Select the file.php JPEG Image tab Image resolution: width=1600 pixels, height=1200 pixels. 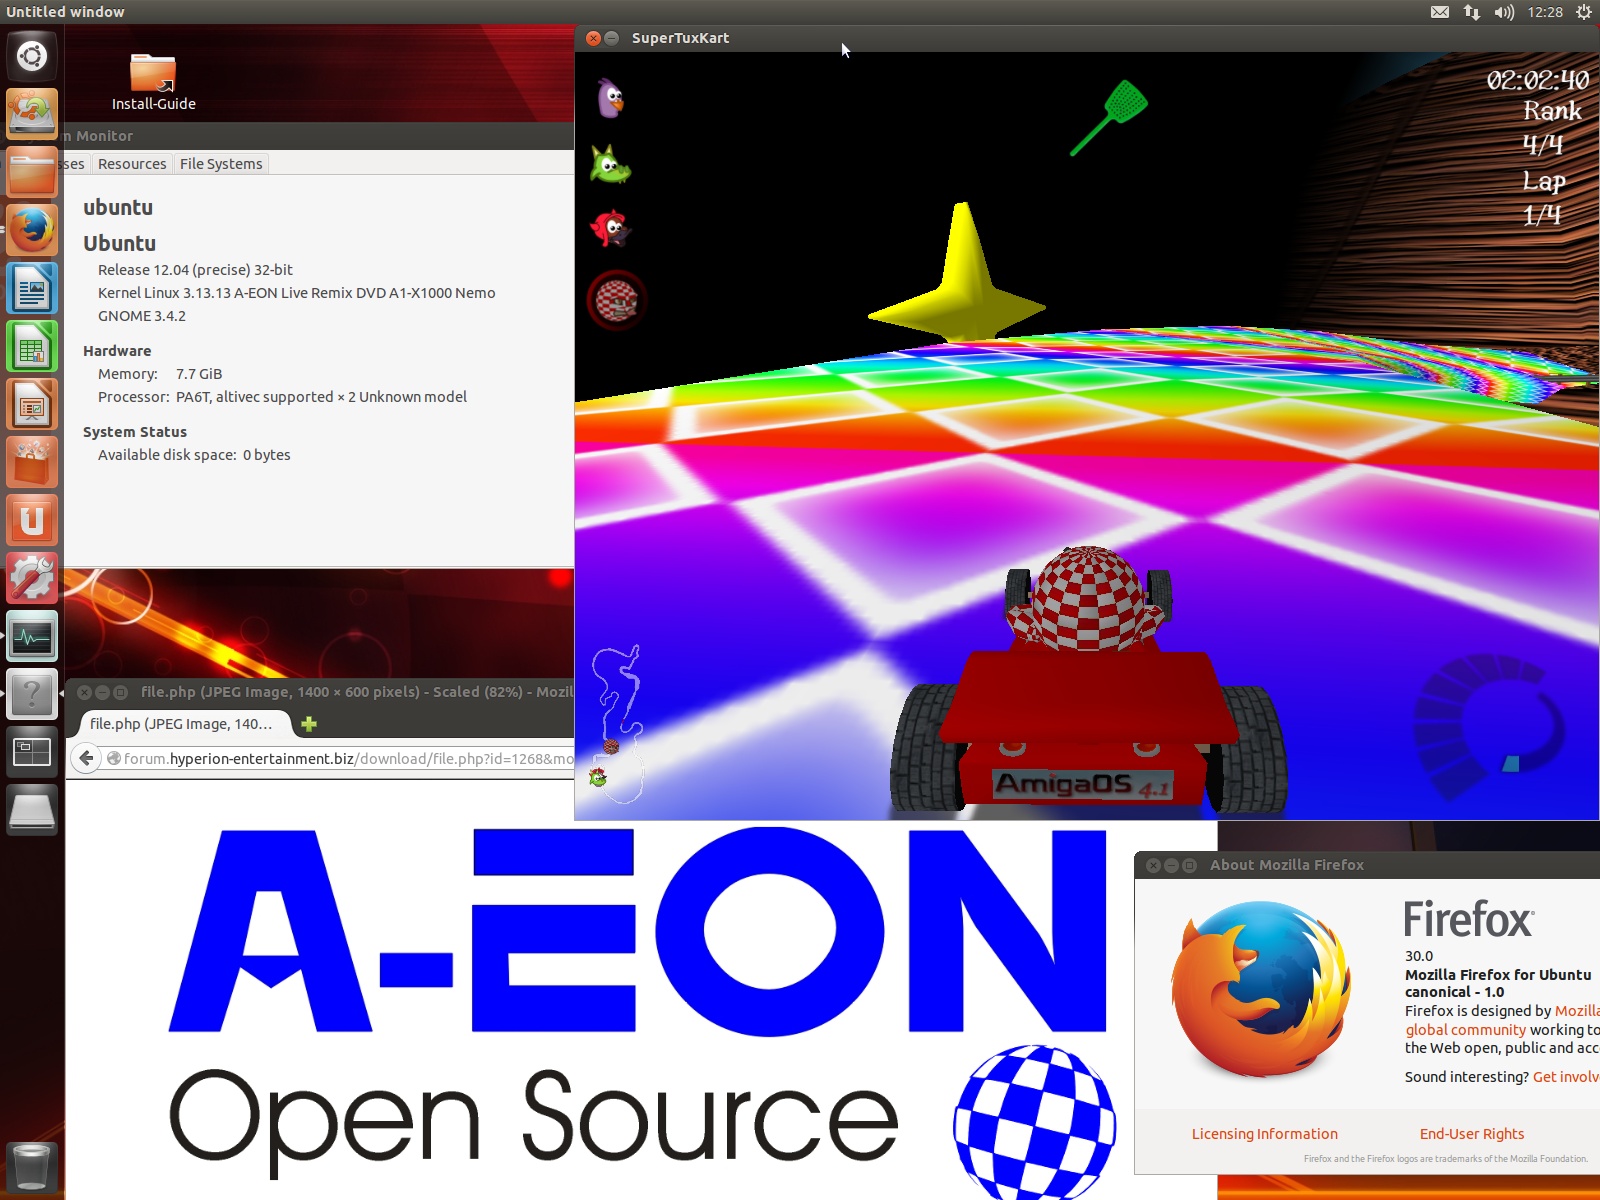[180, 723]
